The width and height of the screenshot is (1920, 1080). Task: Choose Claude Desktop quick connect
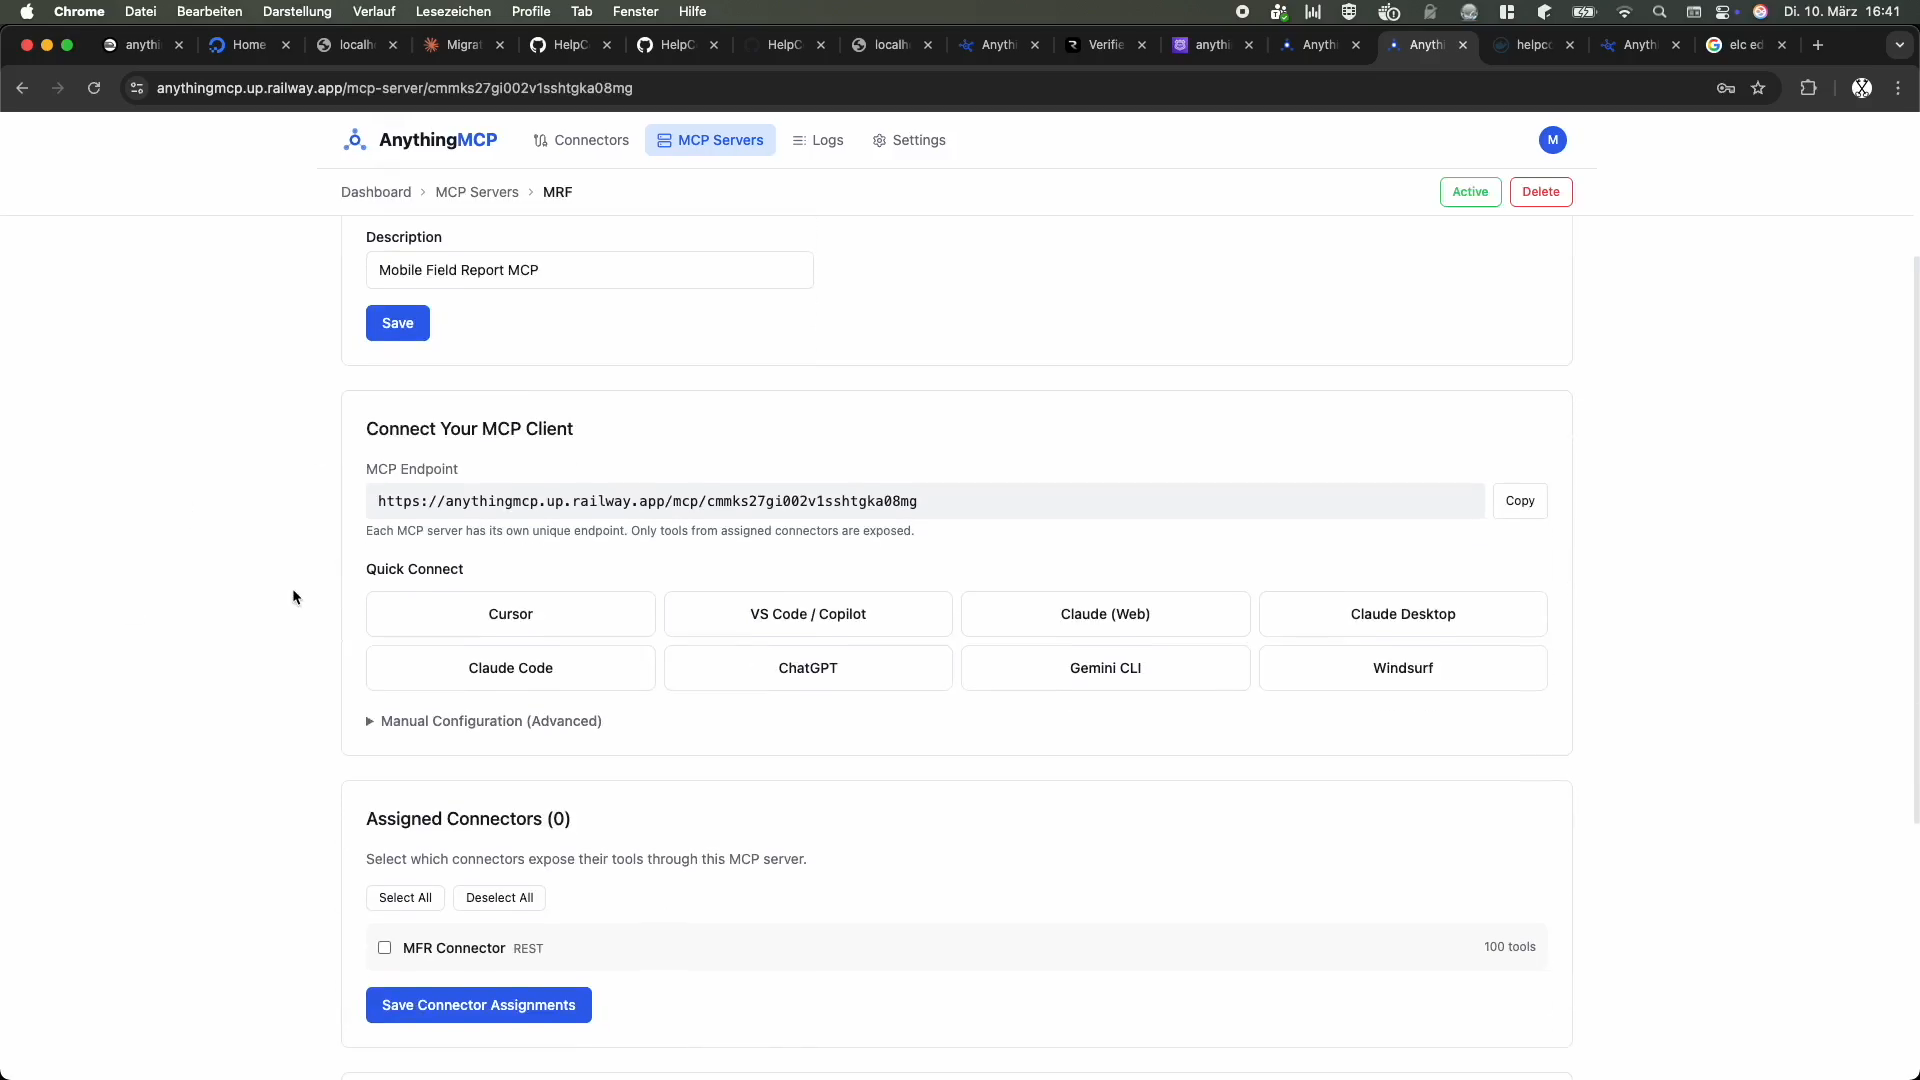coord(1403,614)
